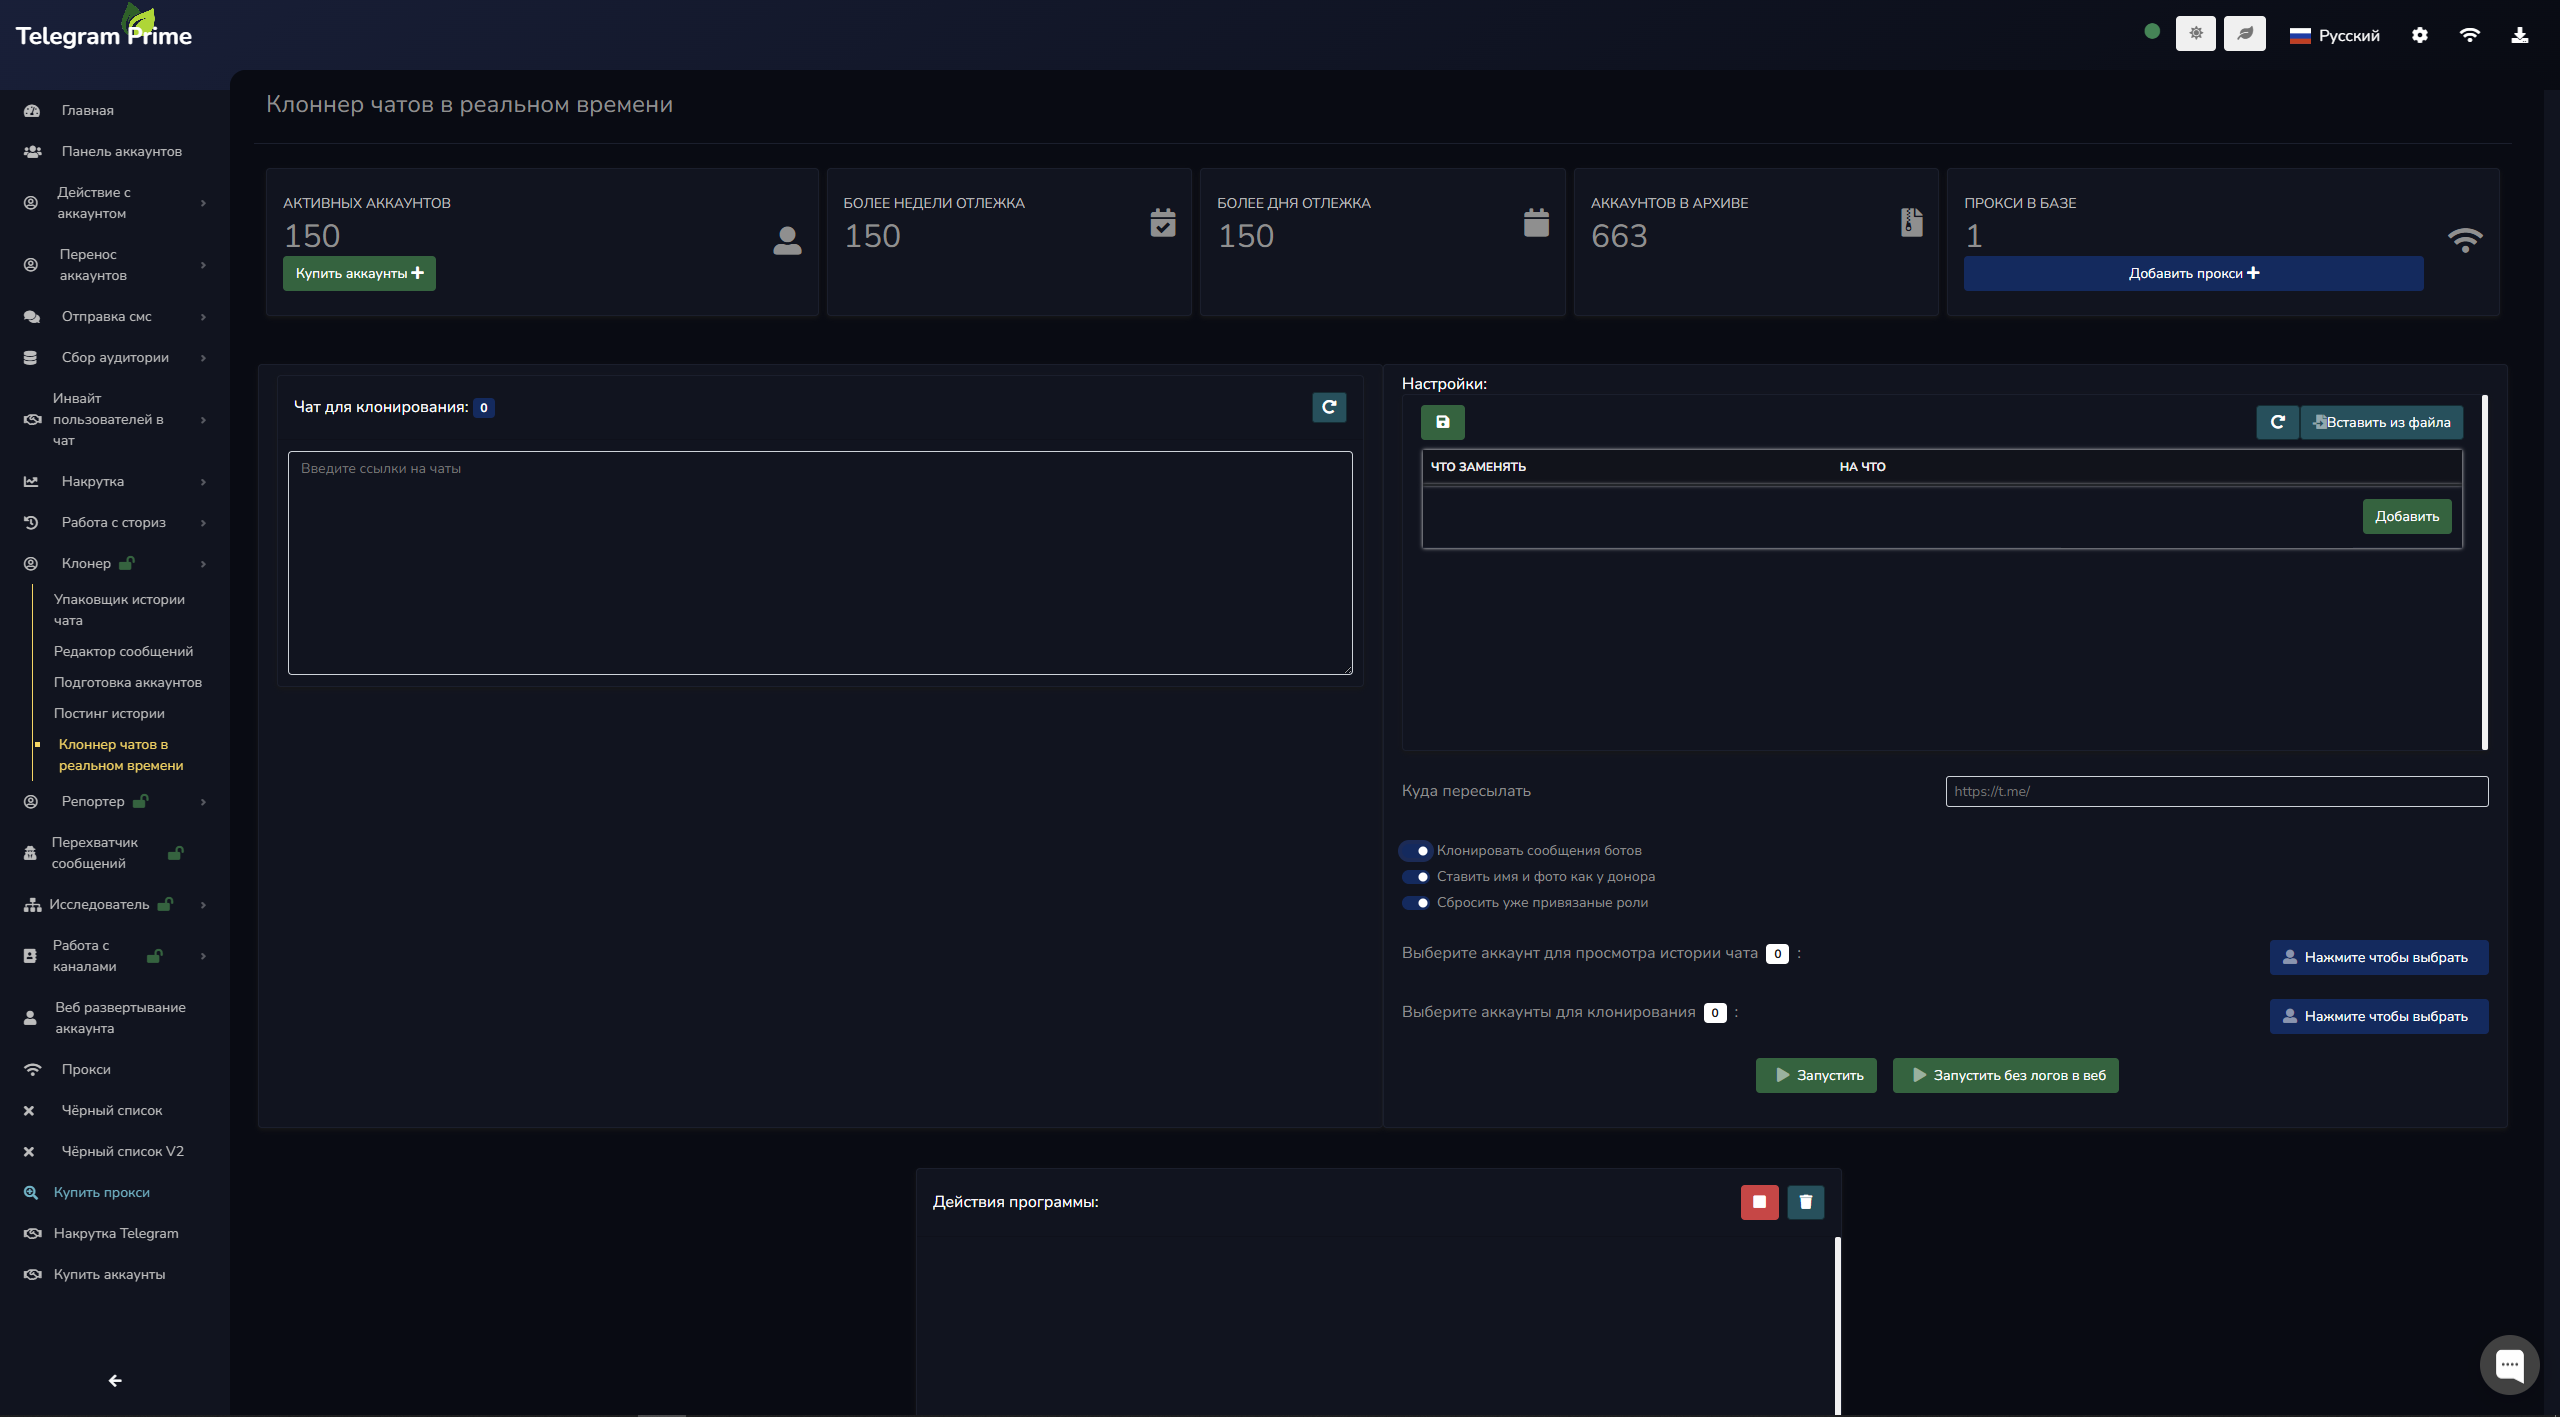
Task: Click Панель аккаунтов users icon
Action: [x=32, y=152]
